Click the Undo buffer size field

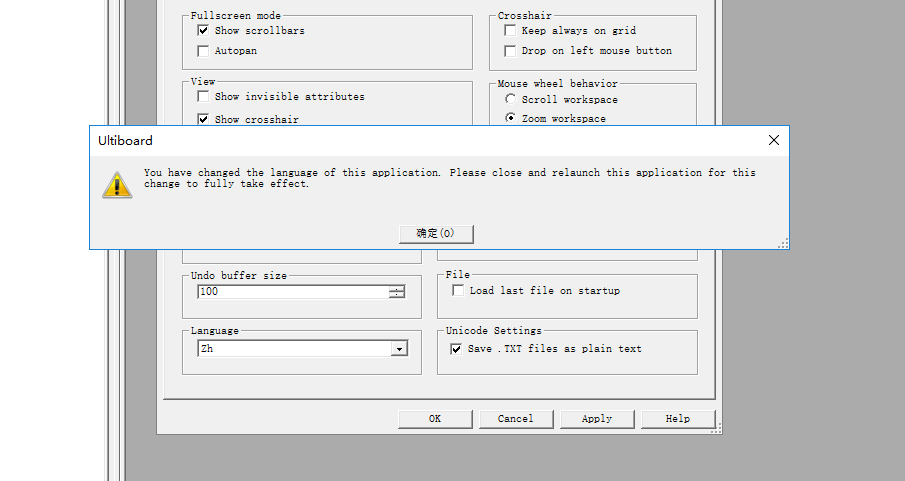tap(293, 292)
